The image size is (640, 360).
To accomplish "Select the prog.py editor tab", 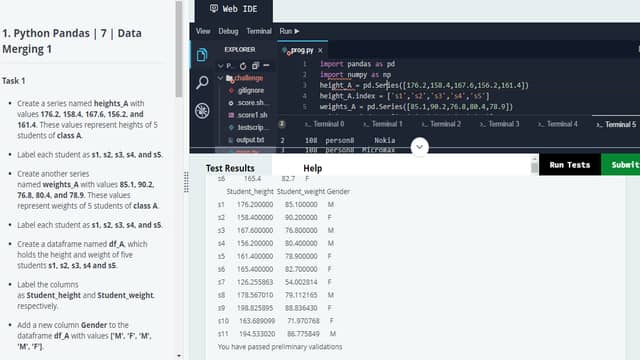I will pyautogui.click(x=302, y=50).
